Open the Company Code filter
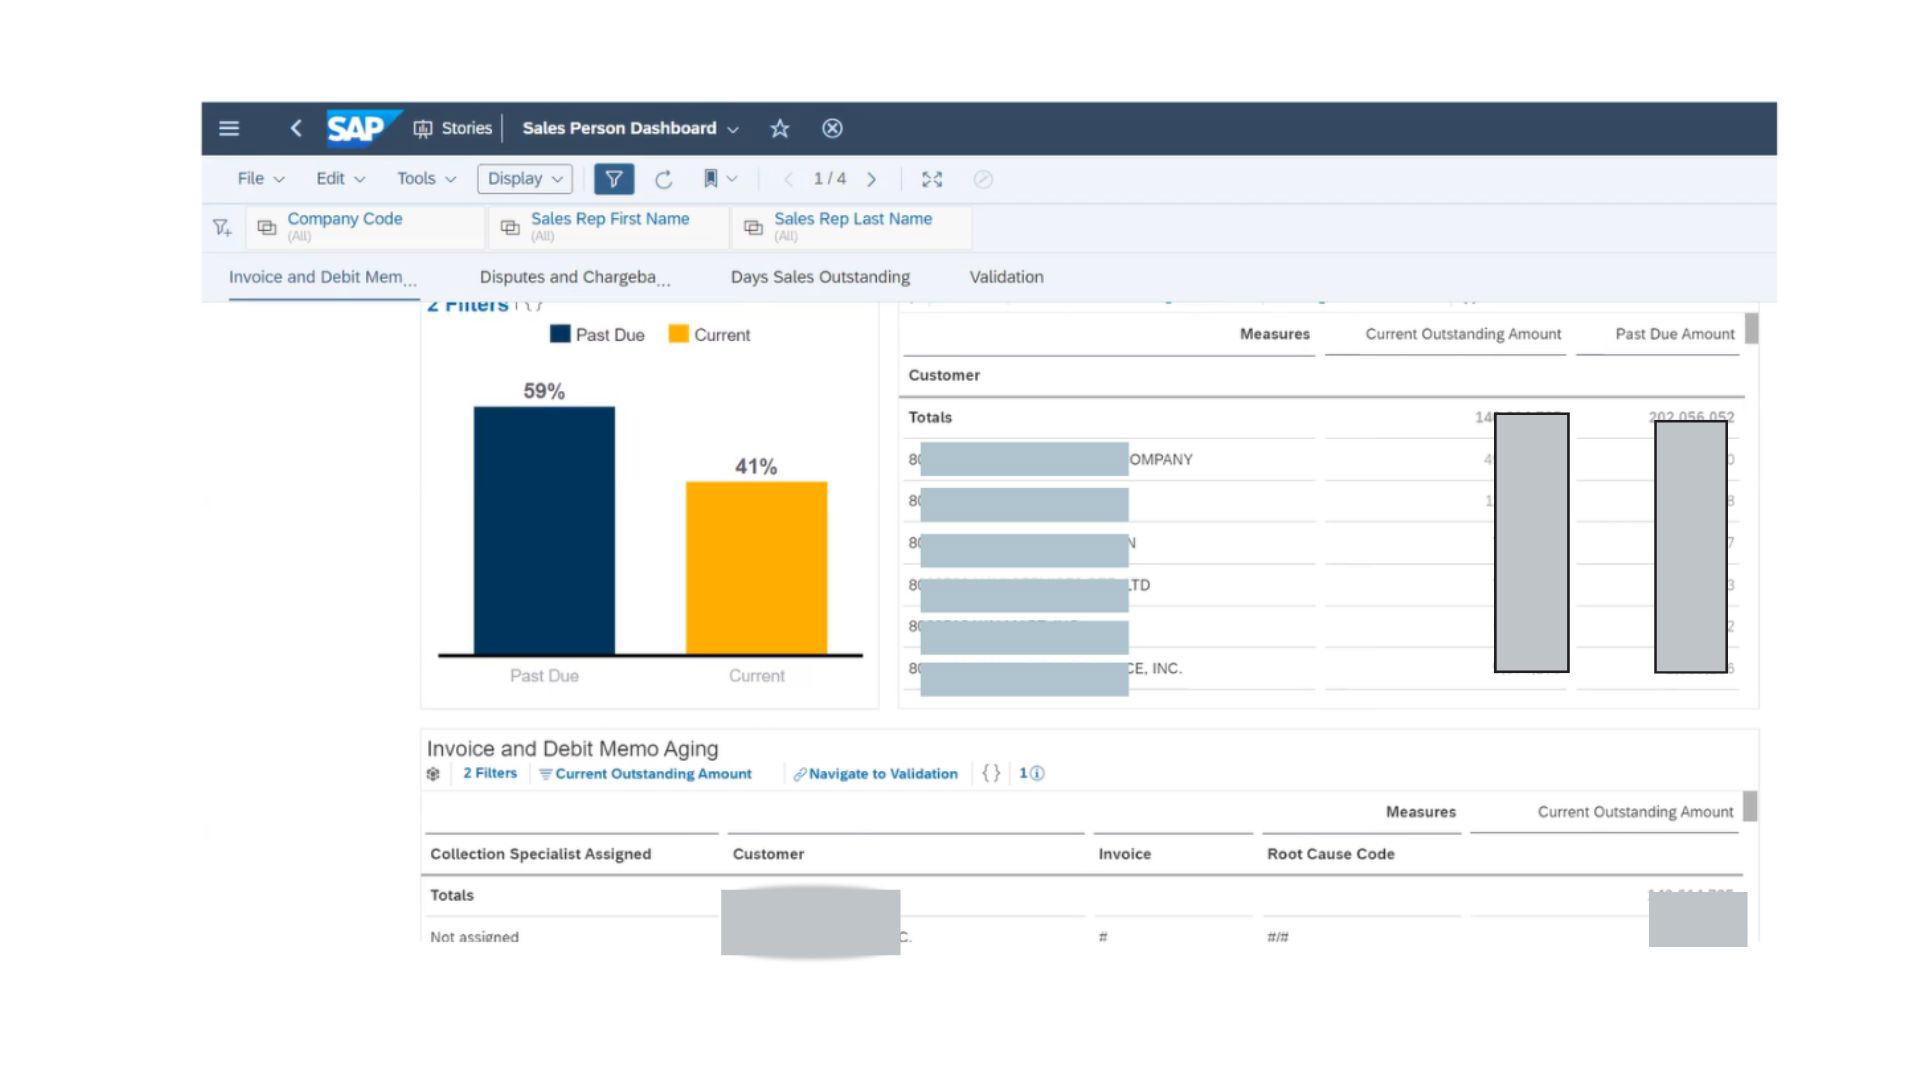Screen dimensions: 1920x1080 click(366, 227)
